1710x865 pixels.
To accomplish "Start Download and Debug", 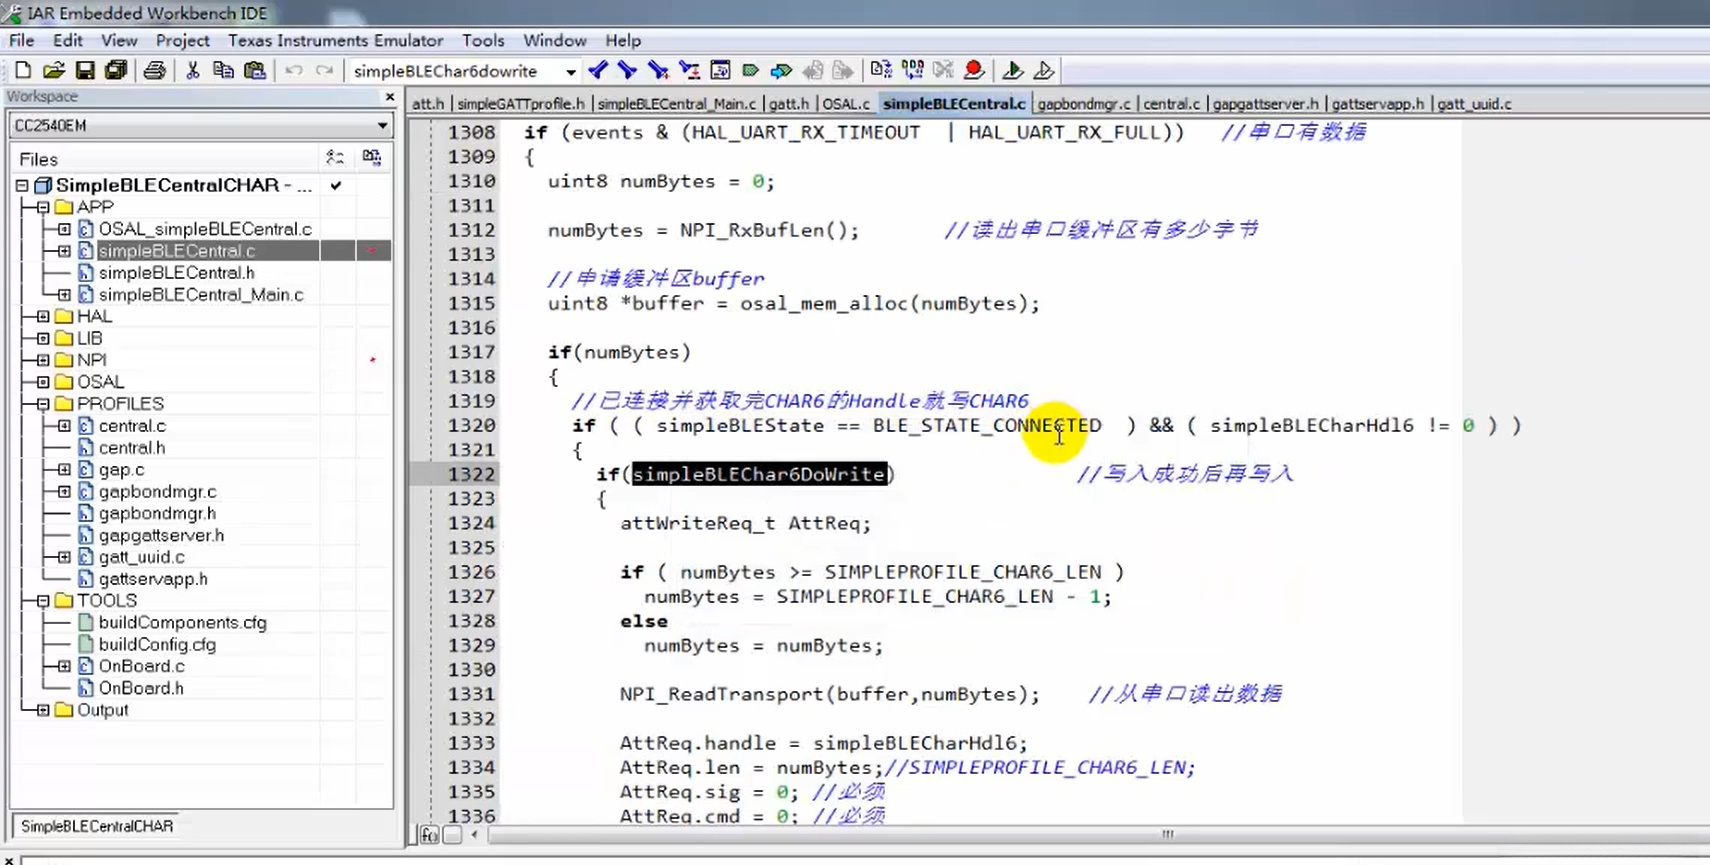I will pos(1012,70).
